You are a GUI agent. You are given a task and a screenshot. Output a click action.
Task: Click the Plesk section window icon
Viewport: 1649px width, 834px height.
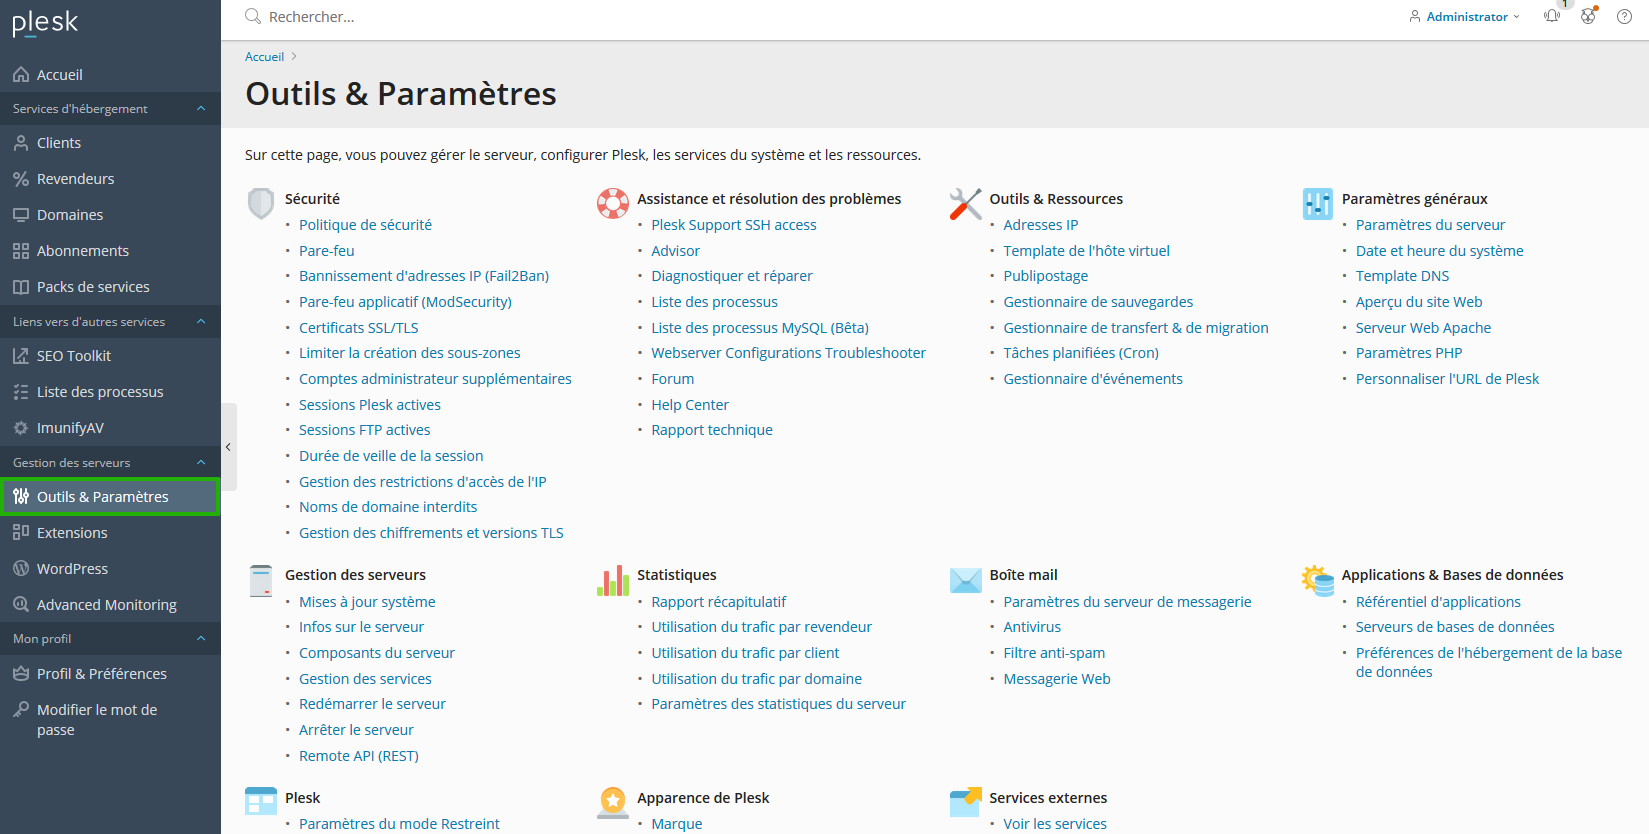pyautogui.click(x=261, y=802)
